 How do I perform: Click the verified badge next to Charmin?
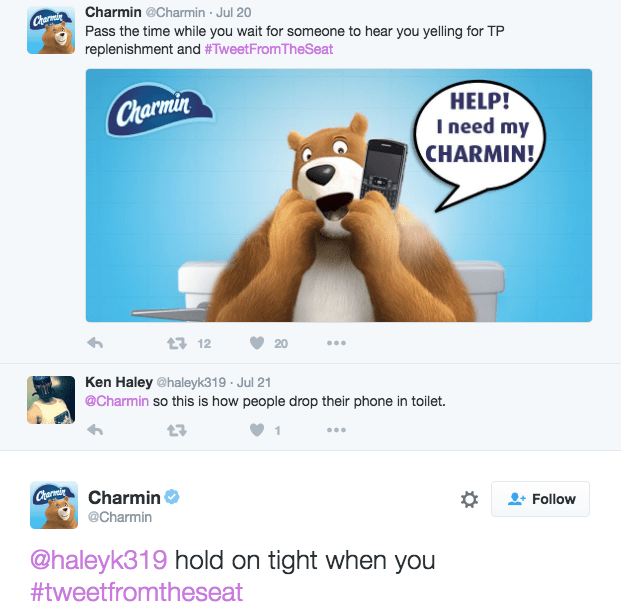click(172, 497)
